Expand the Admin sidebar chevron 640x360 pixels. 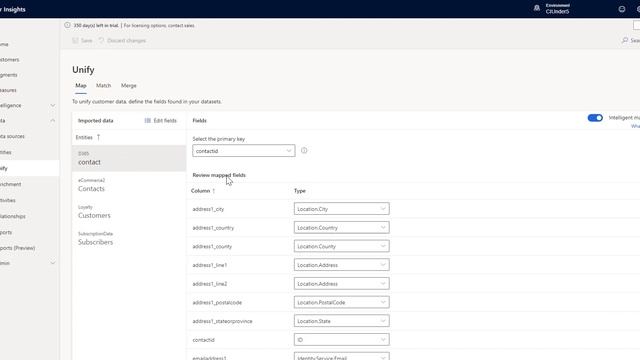(x=53, y=263)
